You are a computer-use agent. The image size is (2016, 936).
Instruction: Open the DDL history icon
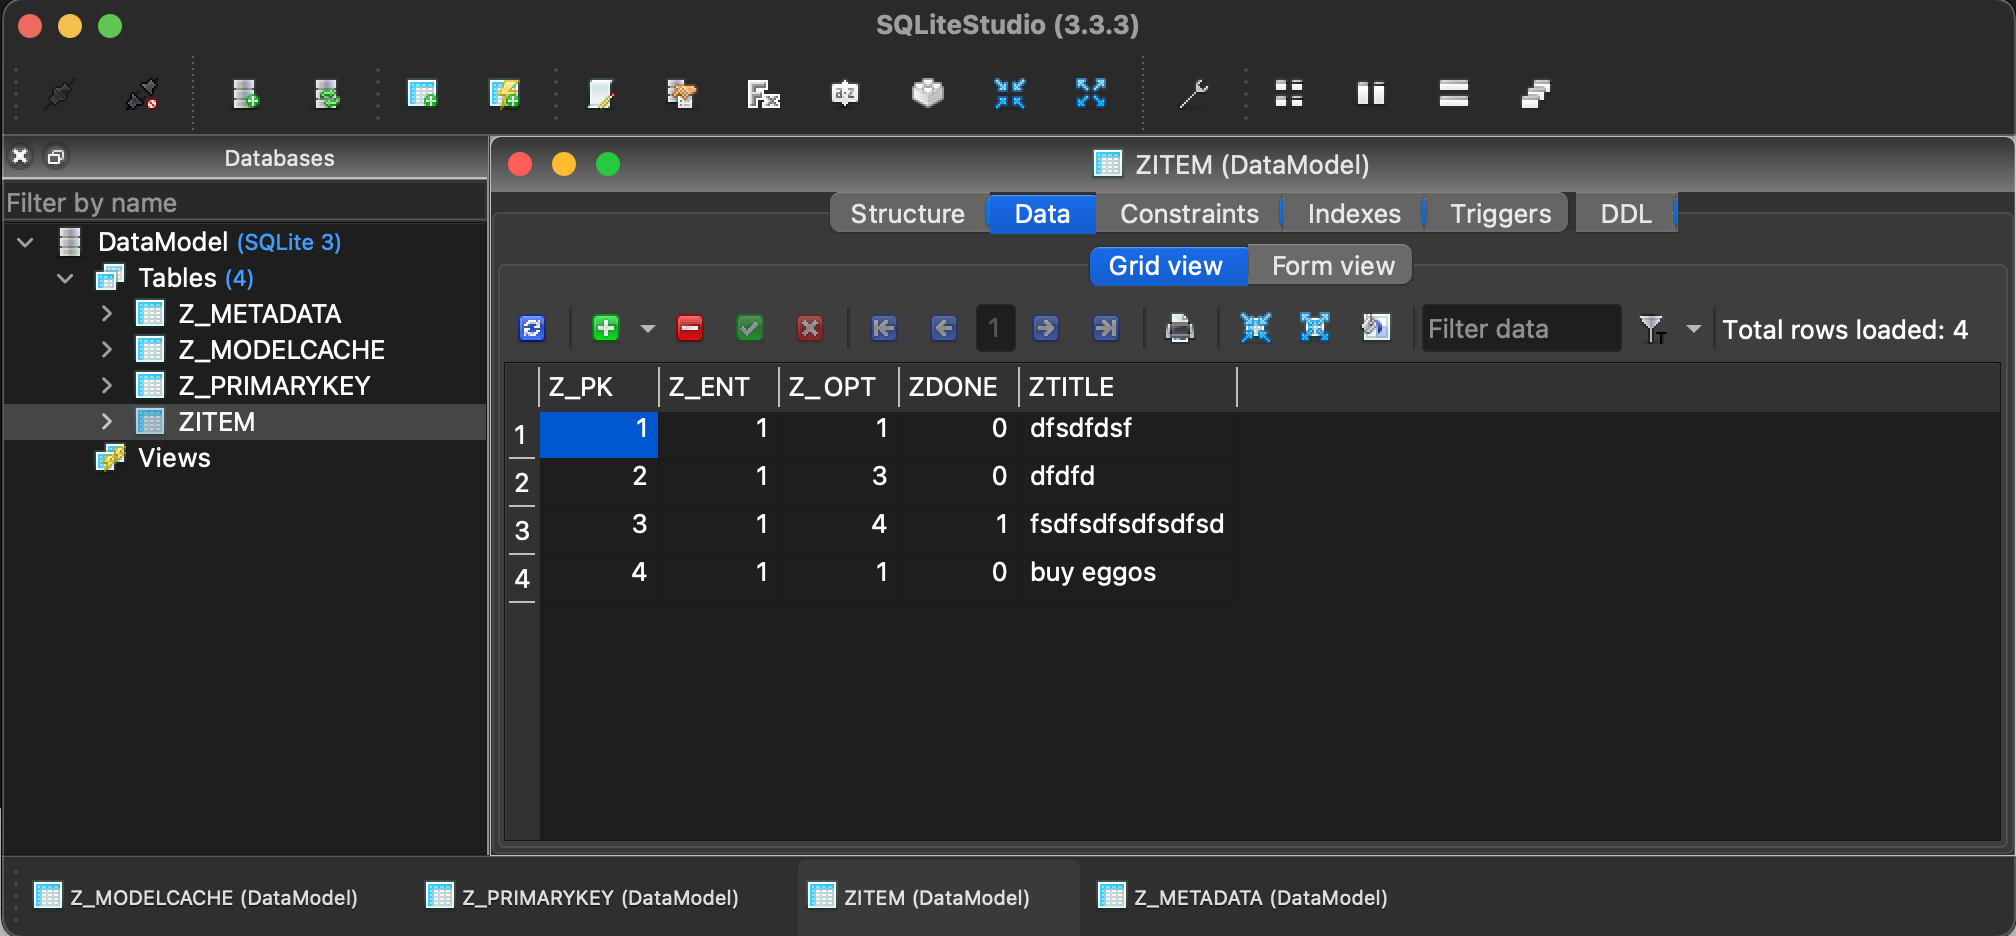[x=681, y=94]
